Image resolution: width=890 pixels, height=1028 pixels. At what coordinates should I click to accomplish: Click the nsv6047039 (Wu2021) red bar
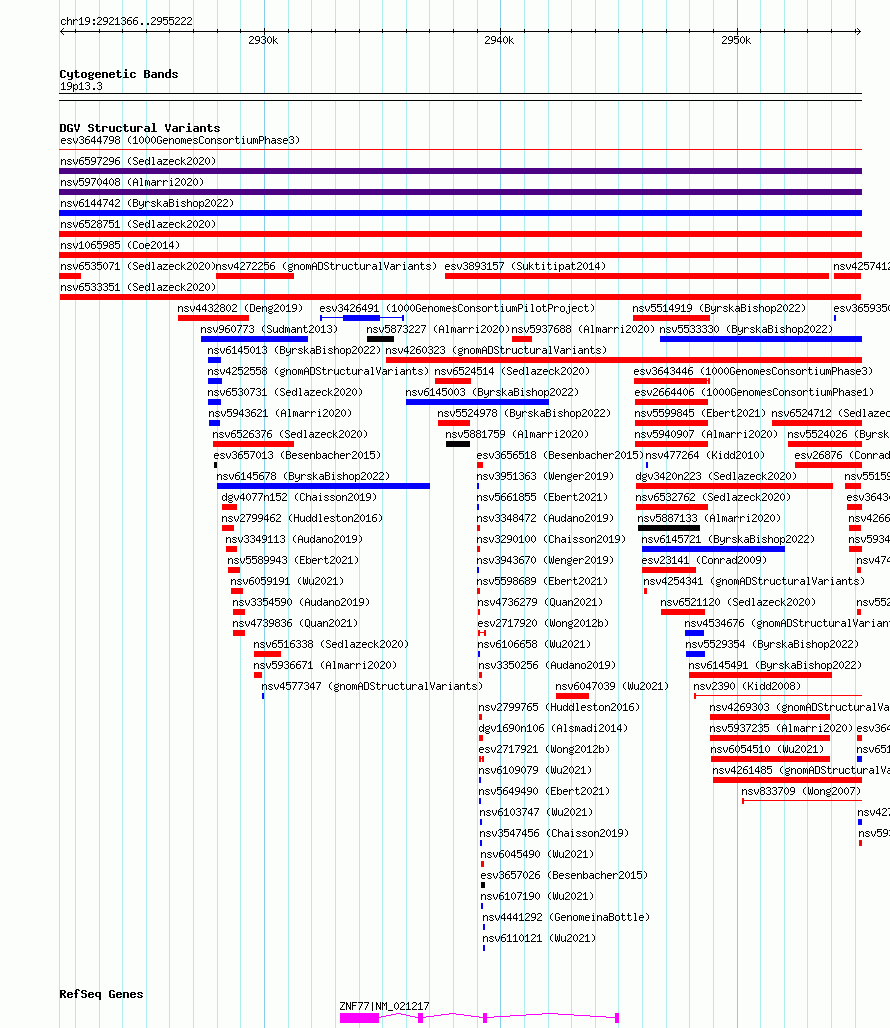pos(572,696)
